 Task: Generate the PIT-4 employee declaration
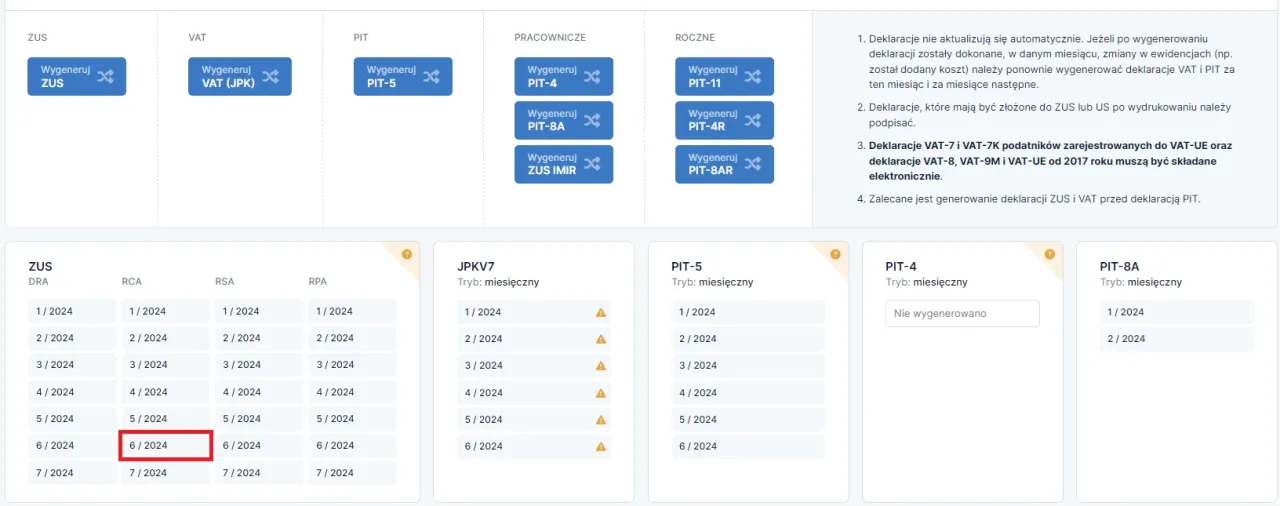click(564, 77)
